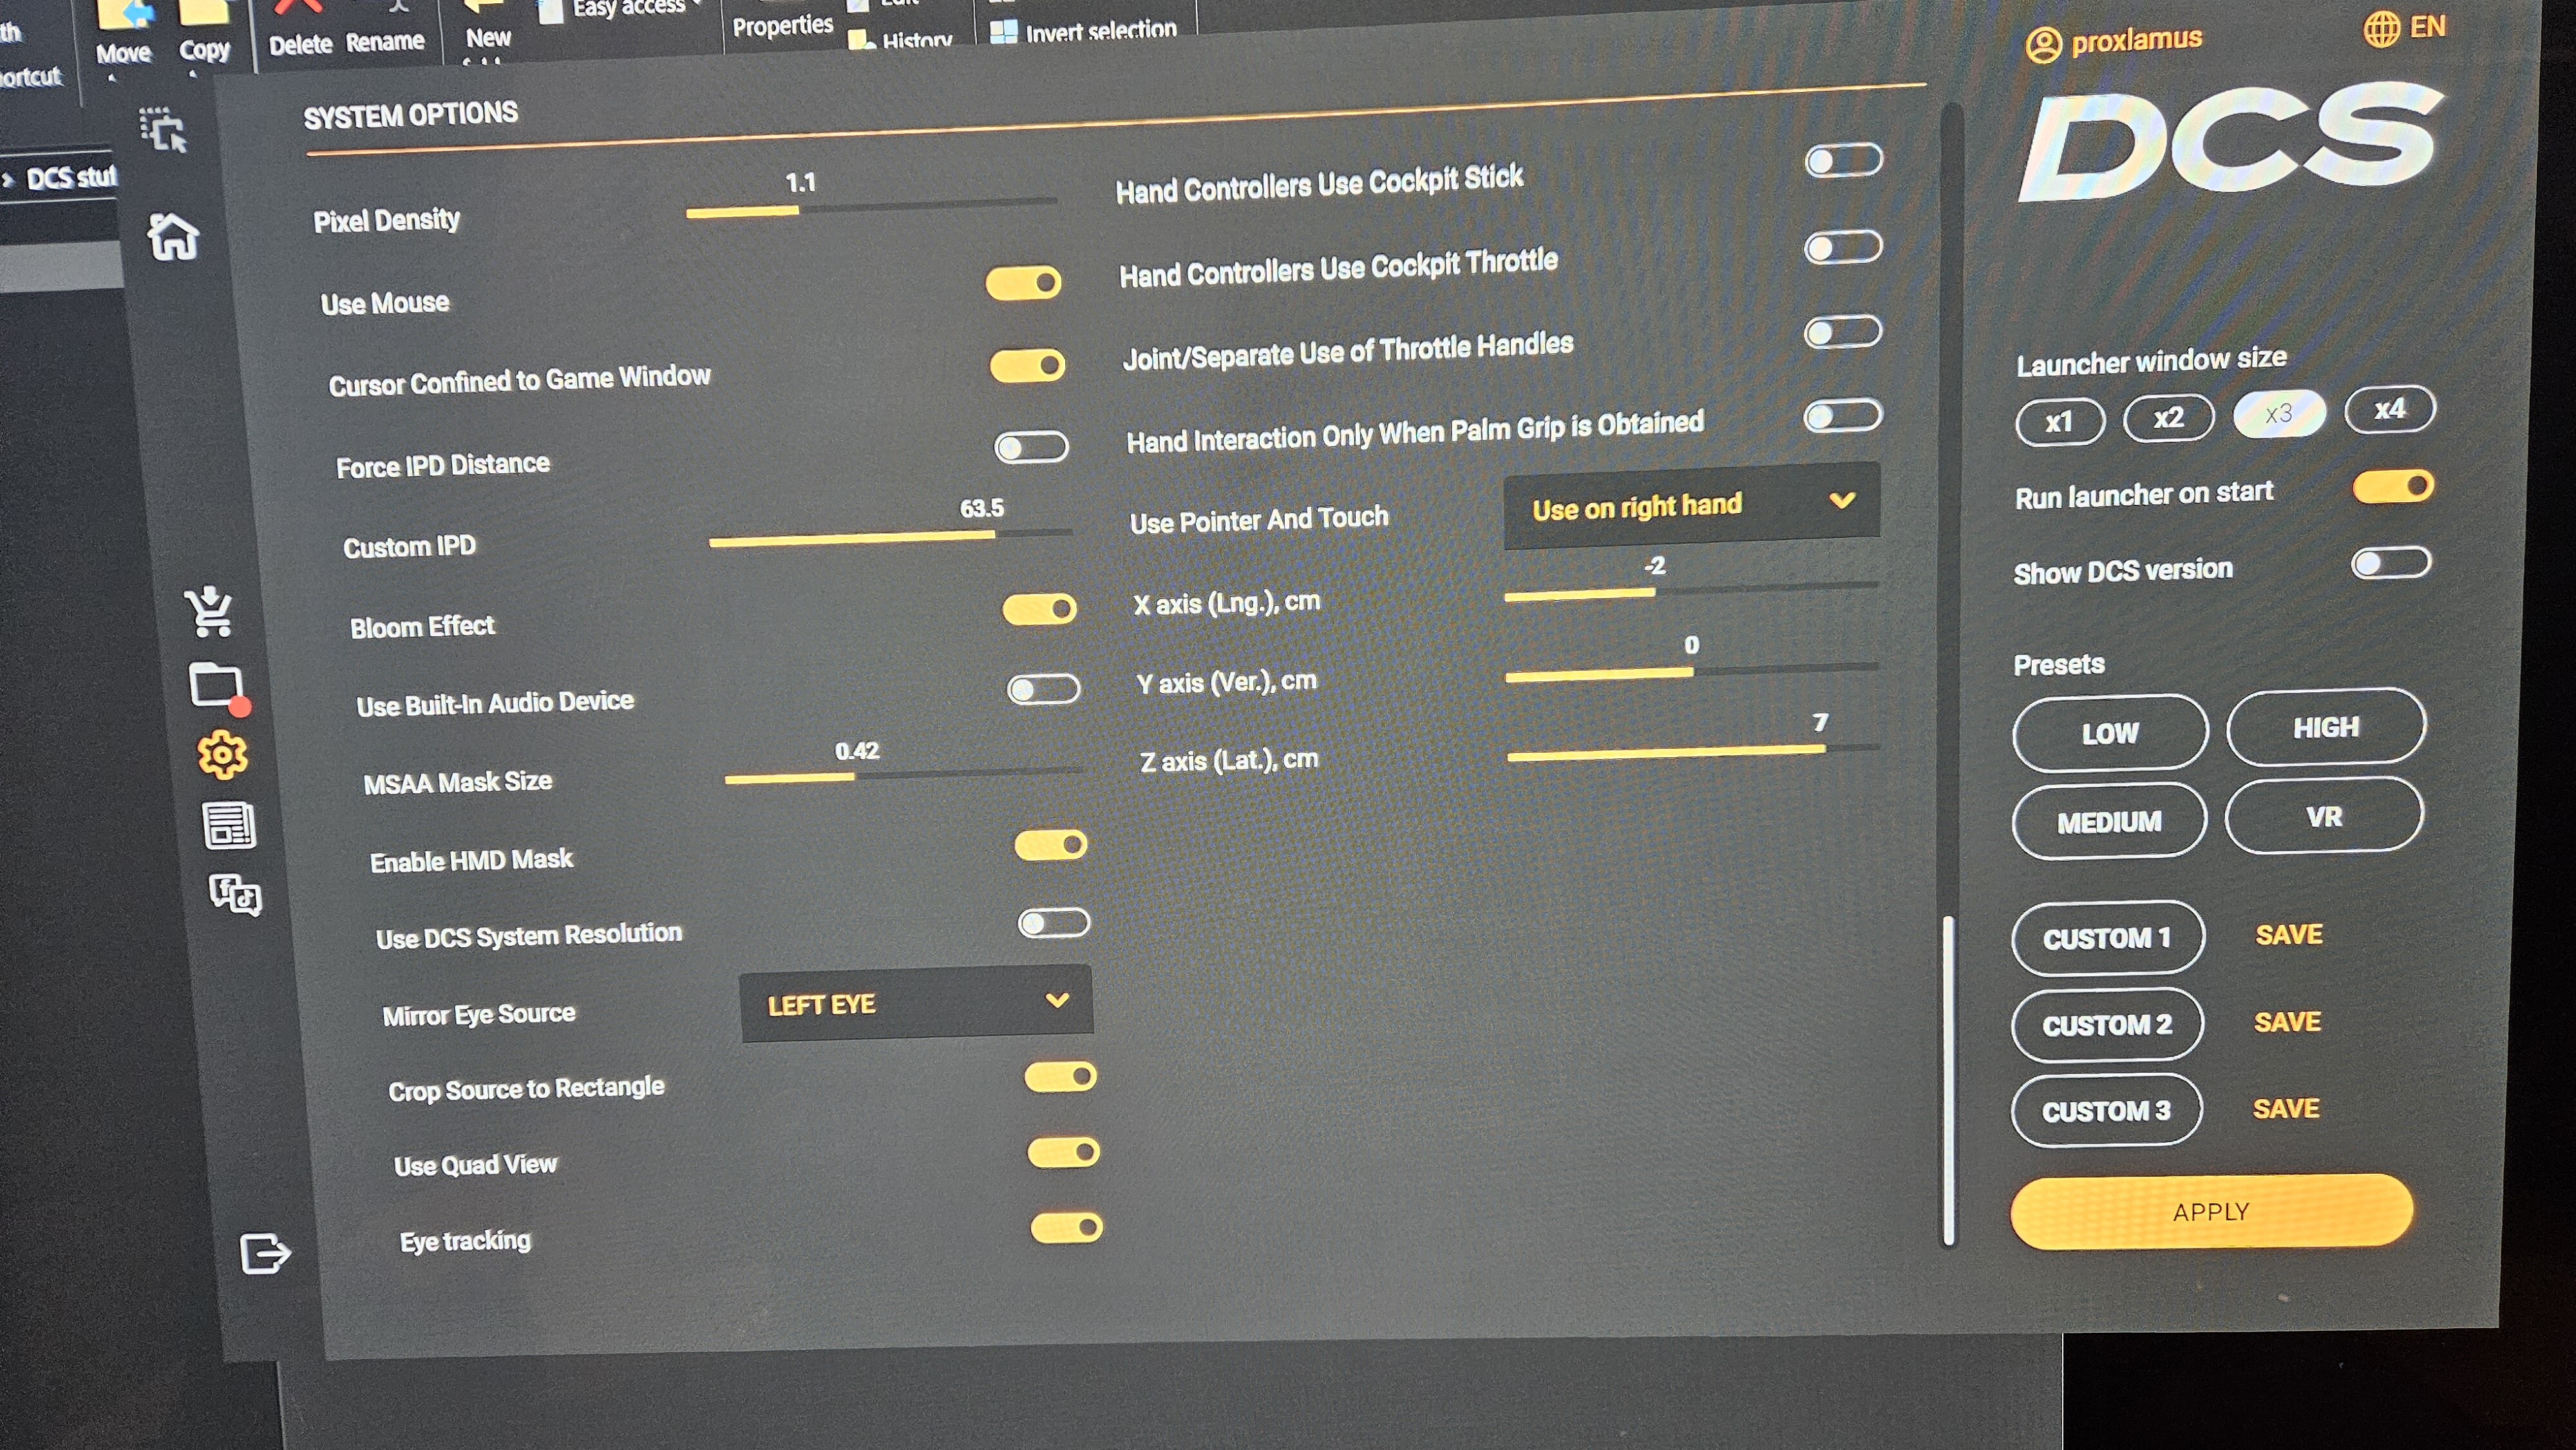Load the CUSTOM 1 preset
This screenshot has height=1450, width=2576.
[2107, 938]
